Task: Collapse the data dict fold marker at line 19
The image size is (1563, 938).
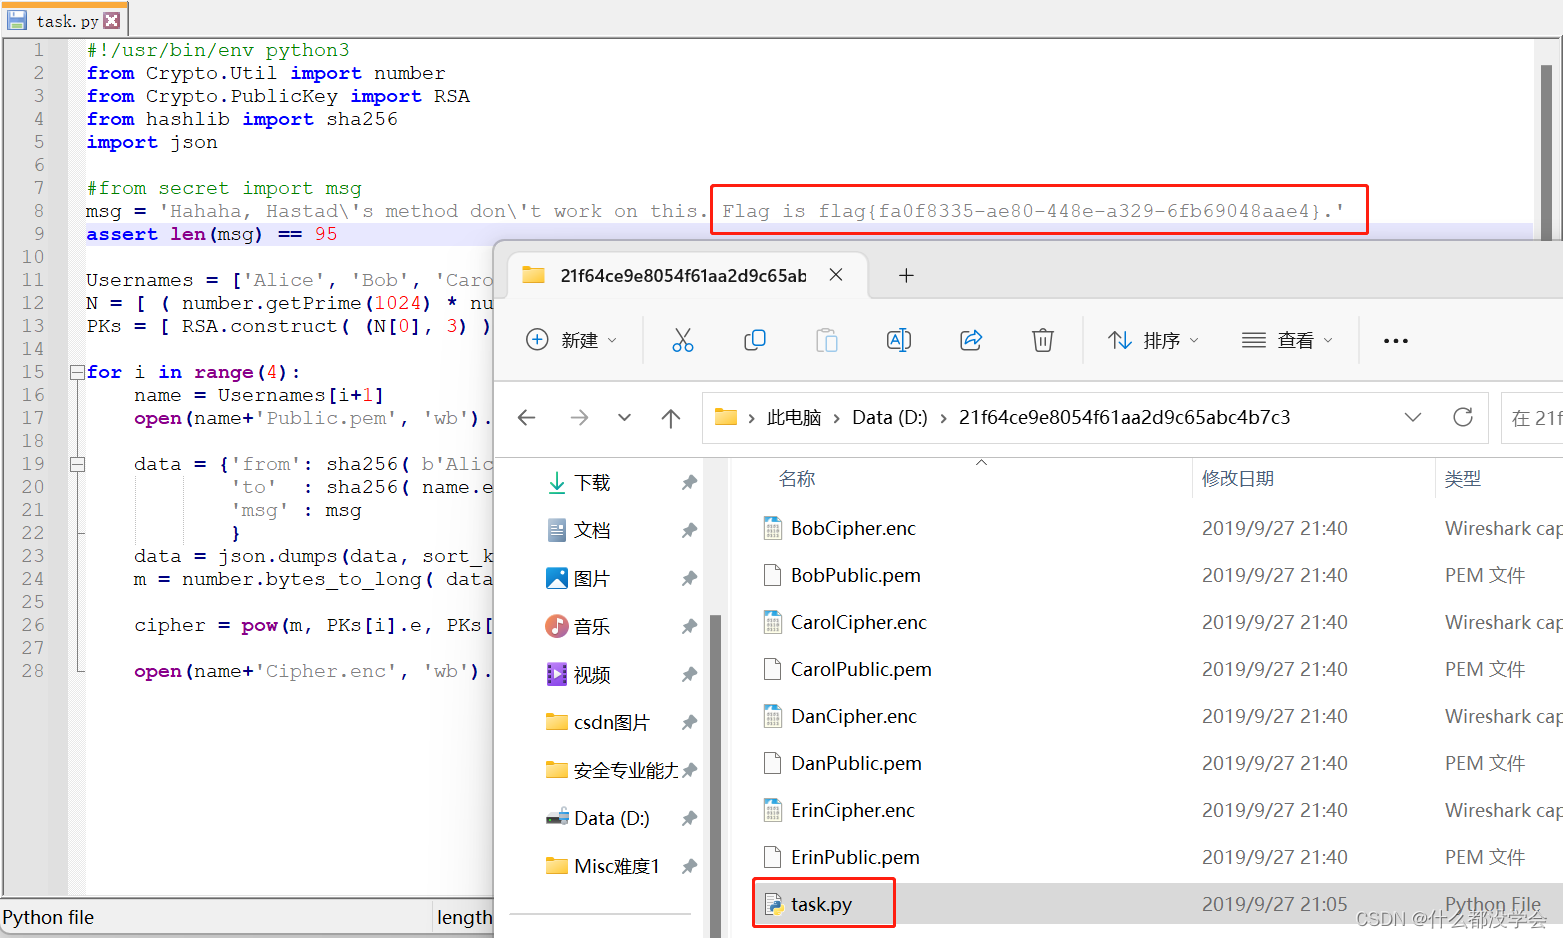Action: (77, 464)
